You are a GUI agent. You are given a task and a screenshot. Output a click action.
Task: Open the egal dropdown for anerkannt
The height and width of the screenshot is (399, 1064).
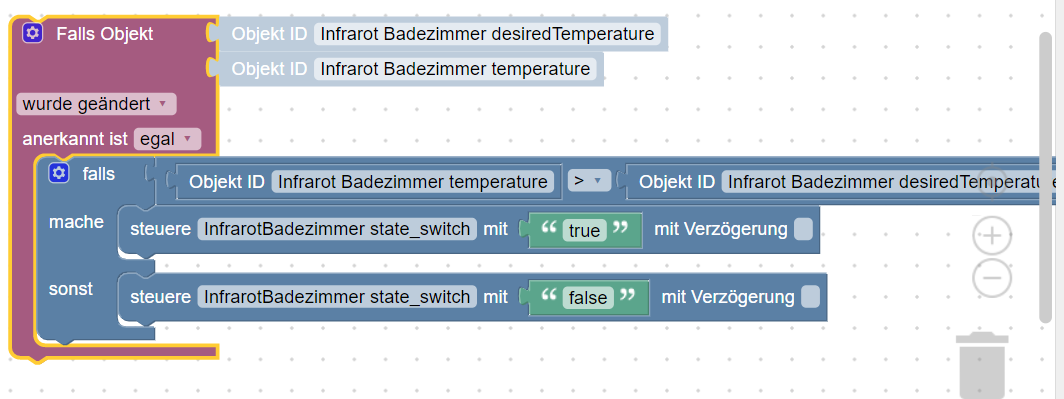tap(168, 139)
